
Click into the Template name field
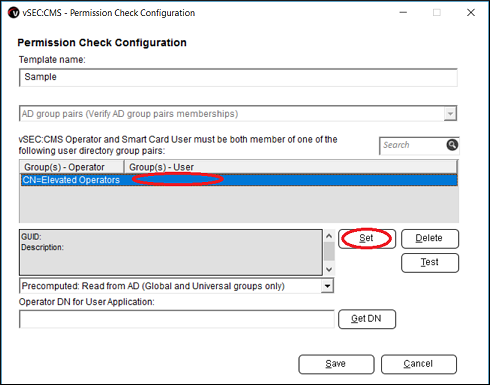(x=238, y=77)
